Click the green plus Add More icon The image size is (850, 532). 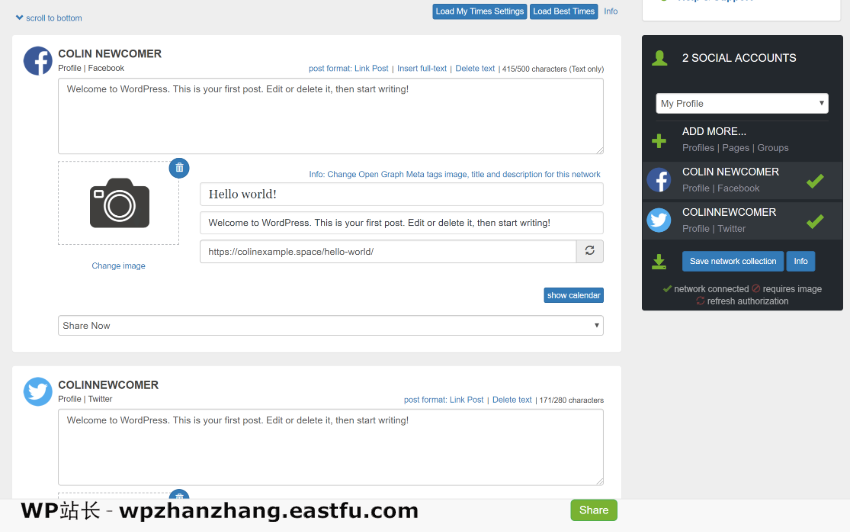point(659,140)
